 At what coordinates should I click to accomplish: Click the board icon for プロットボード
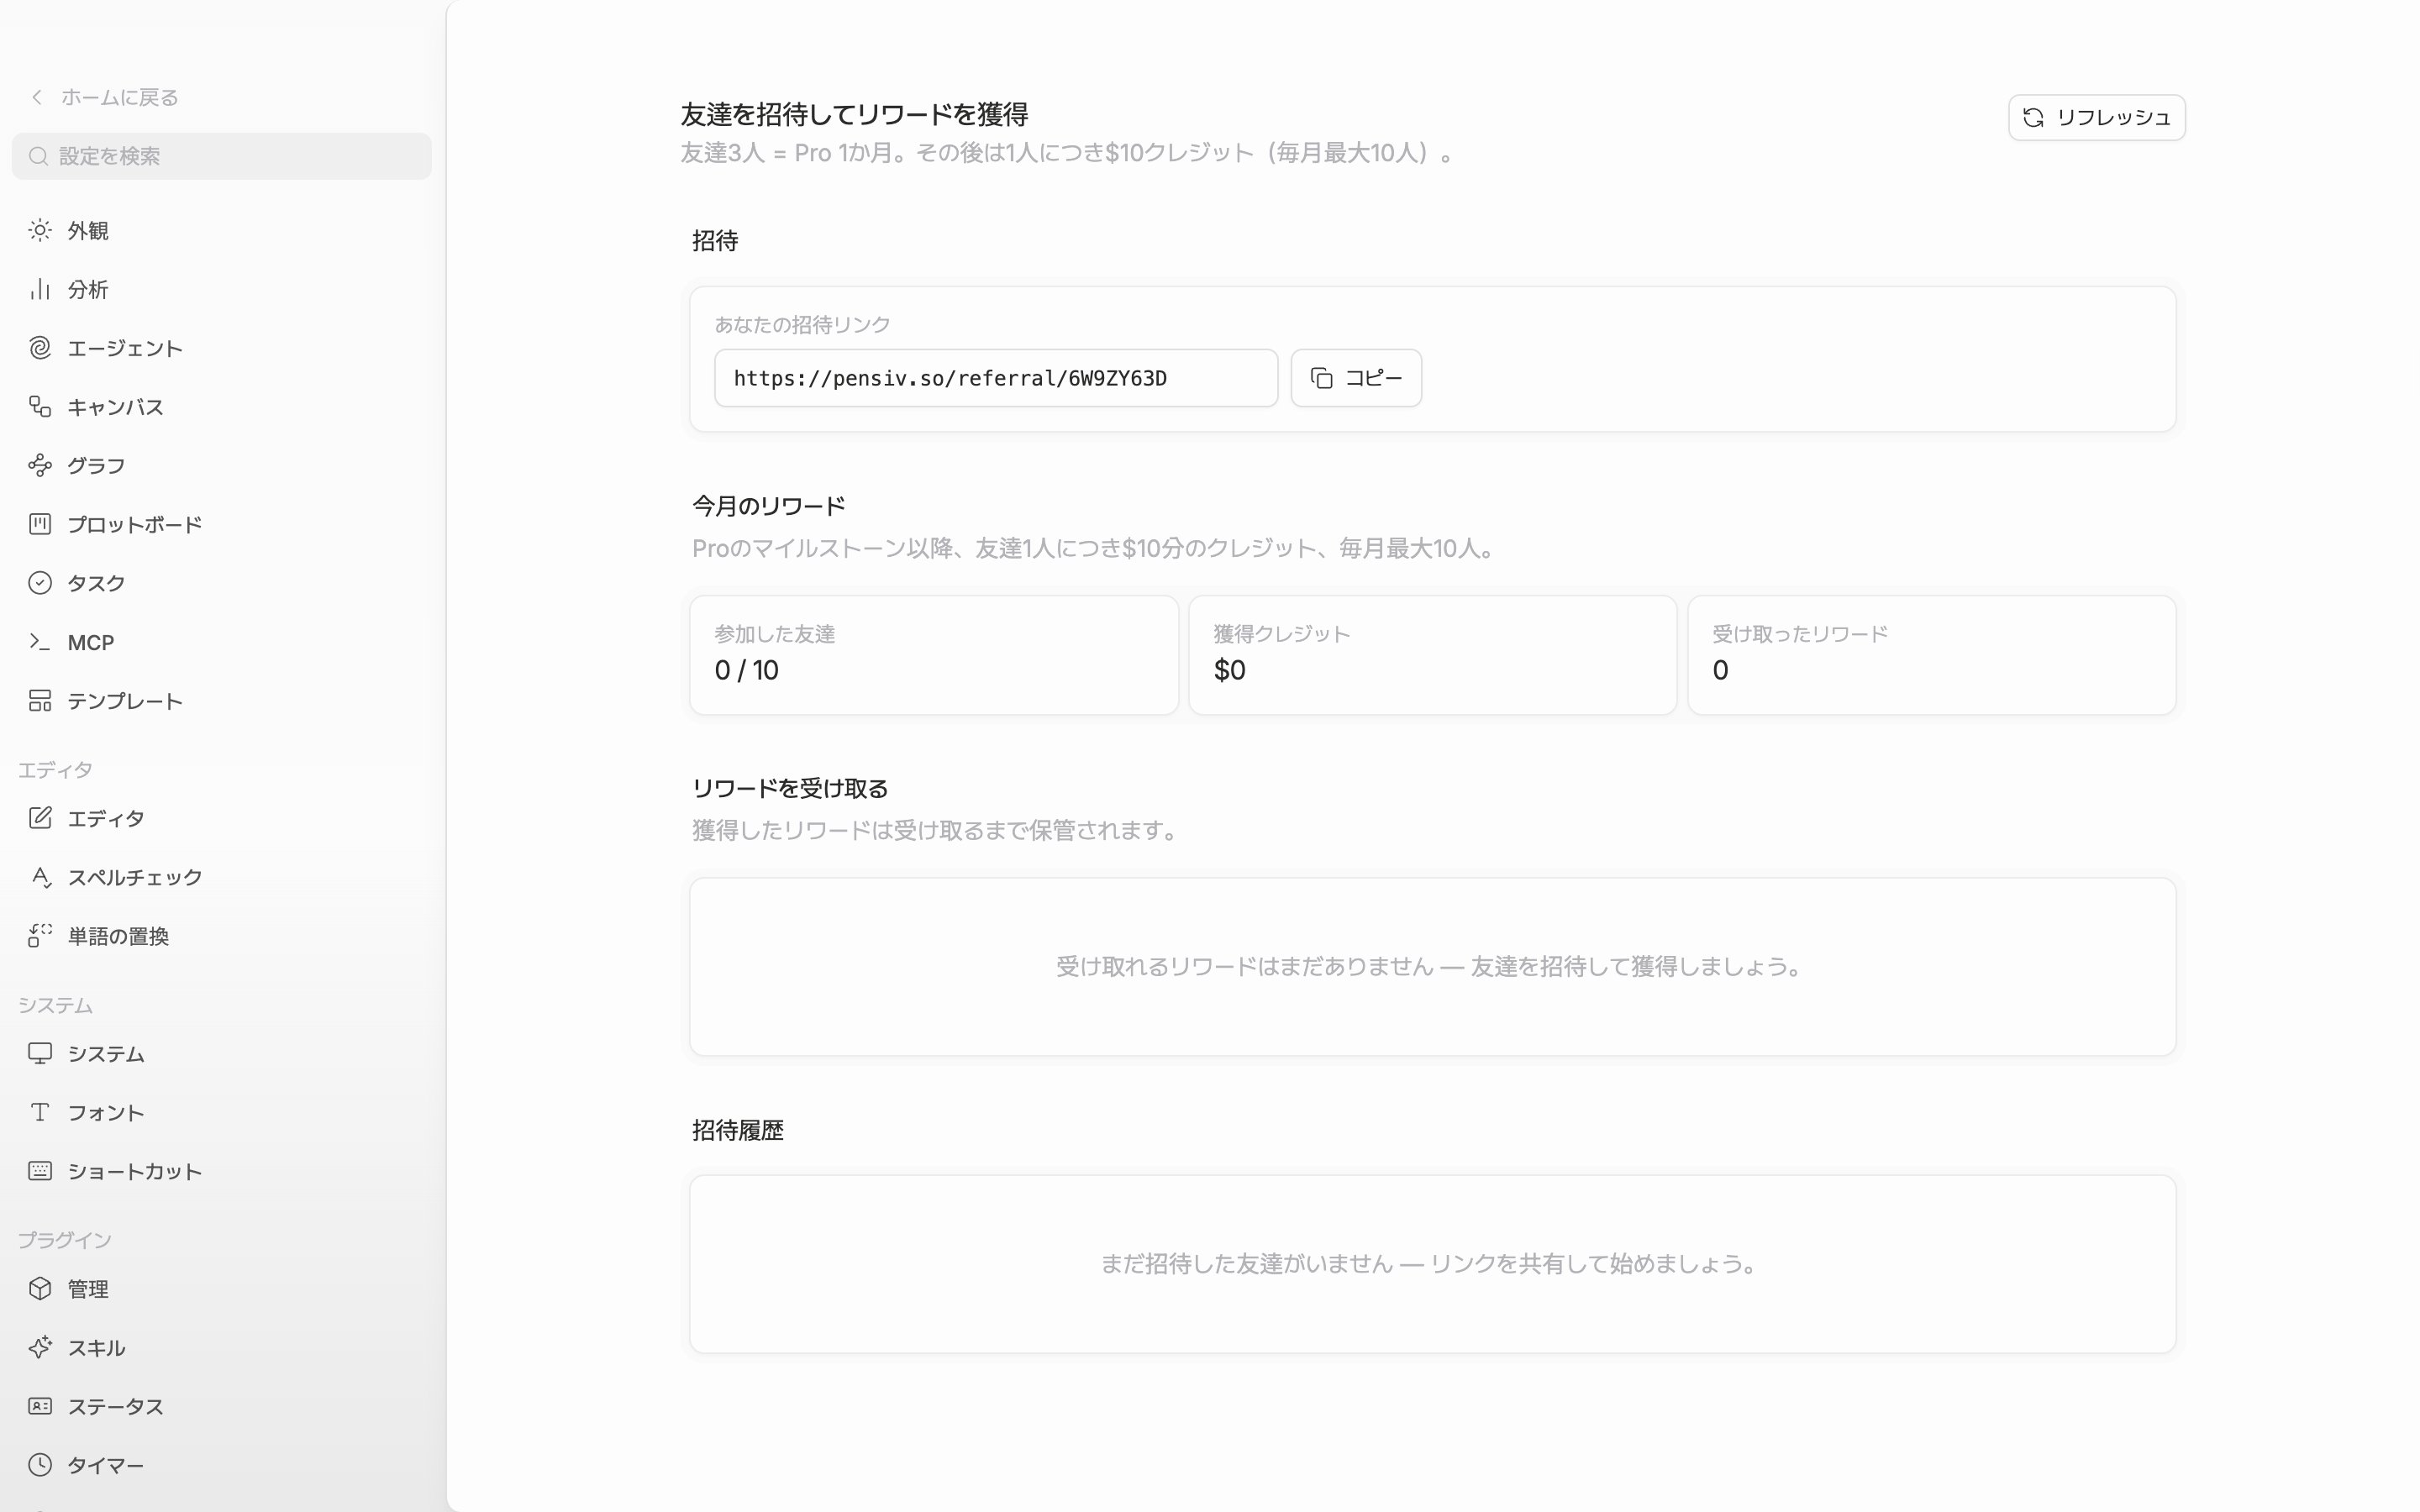click(x=40, y=524)
